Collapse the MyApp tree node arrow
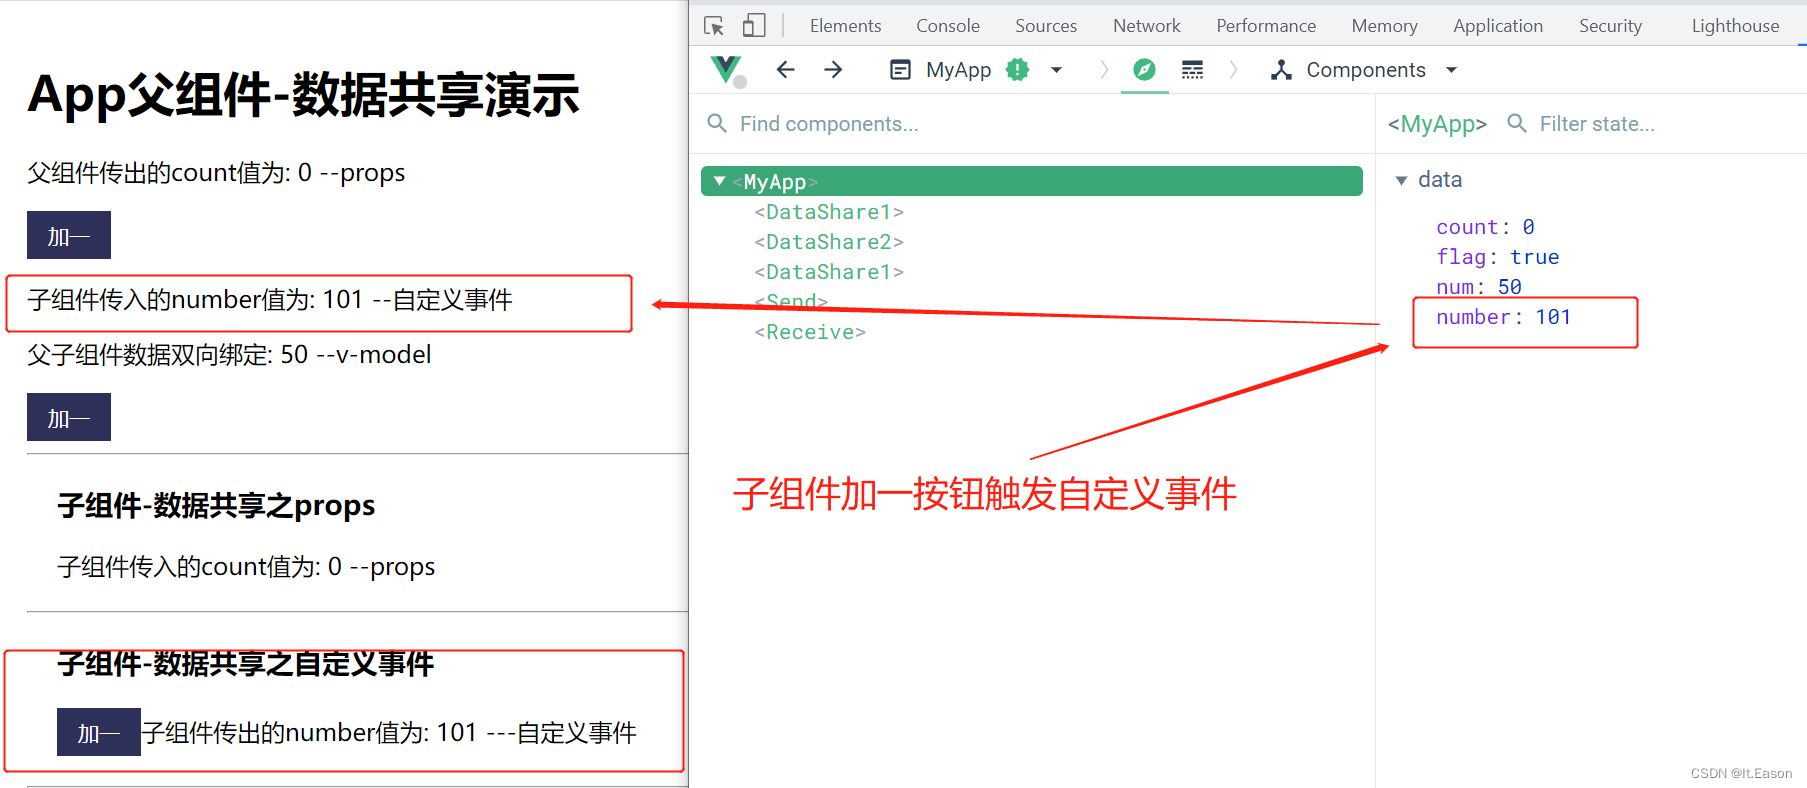Screen dimensions: 1807x788 click(x=719, y=181)
